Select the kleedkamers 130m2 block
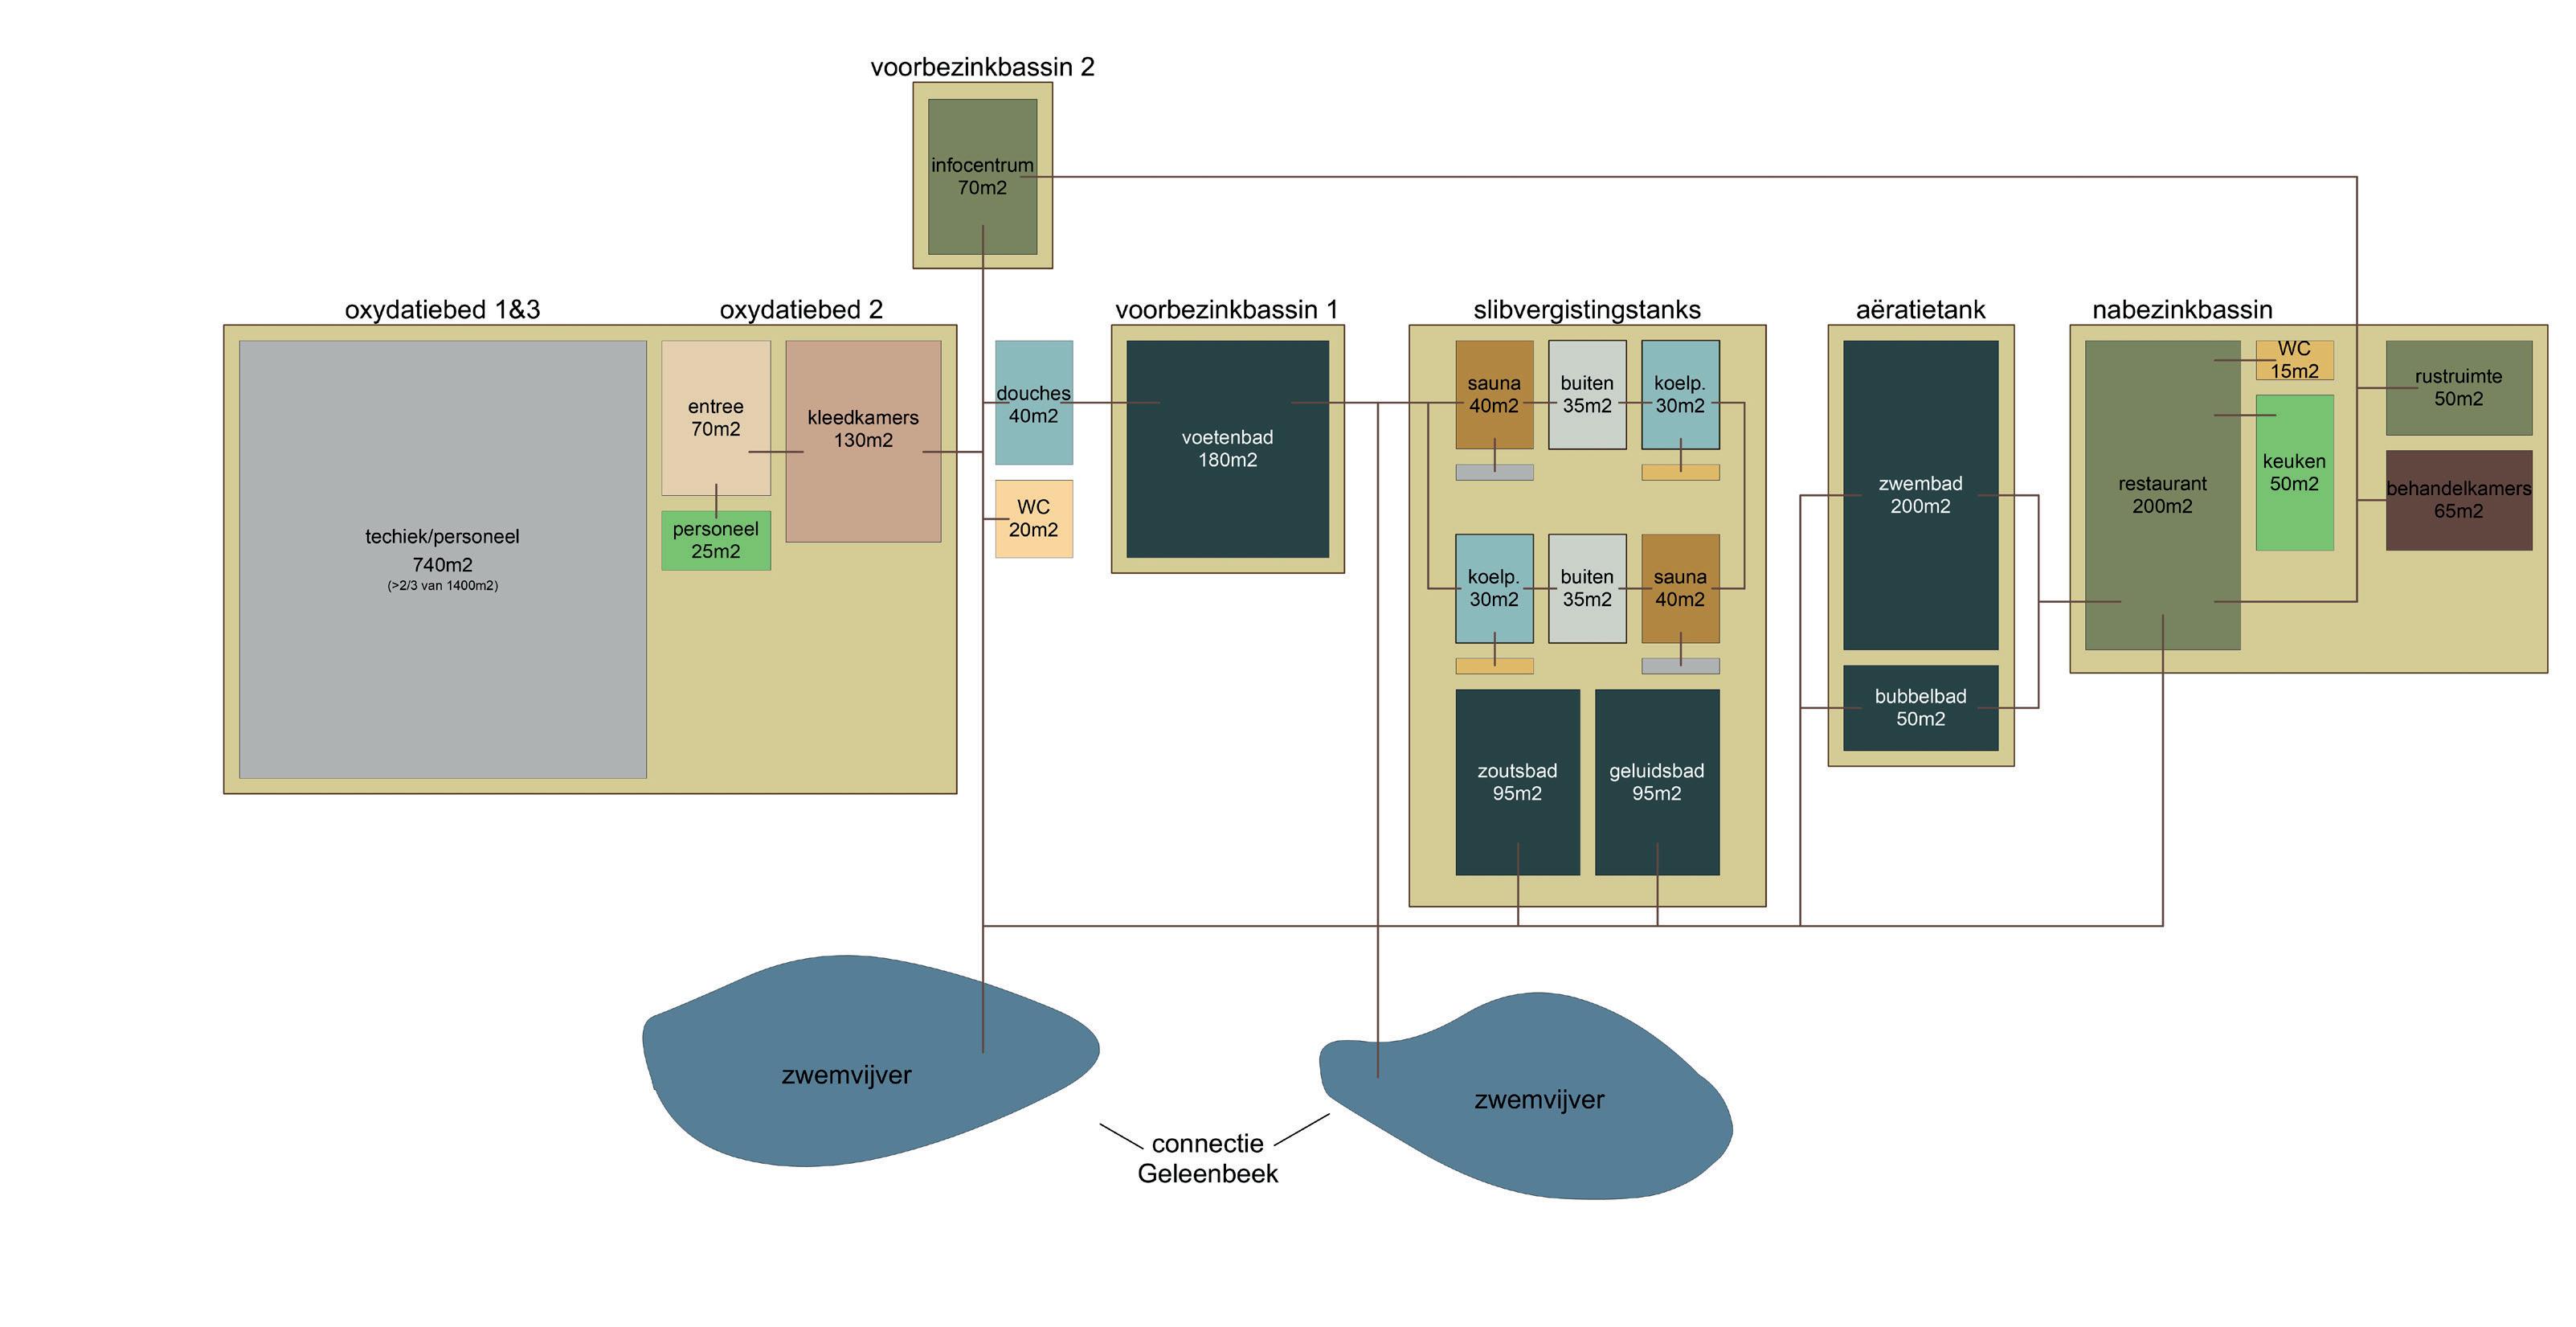The image size is (2576, 1327). 863,440
